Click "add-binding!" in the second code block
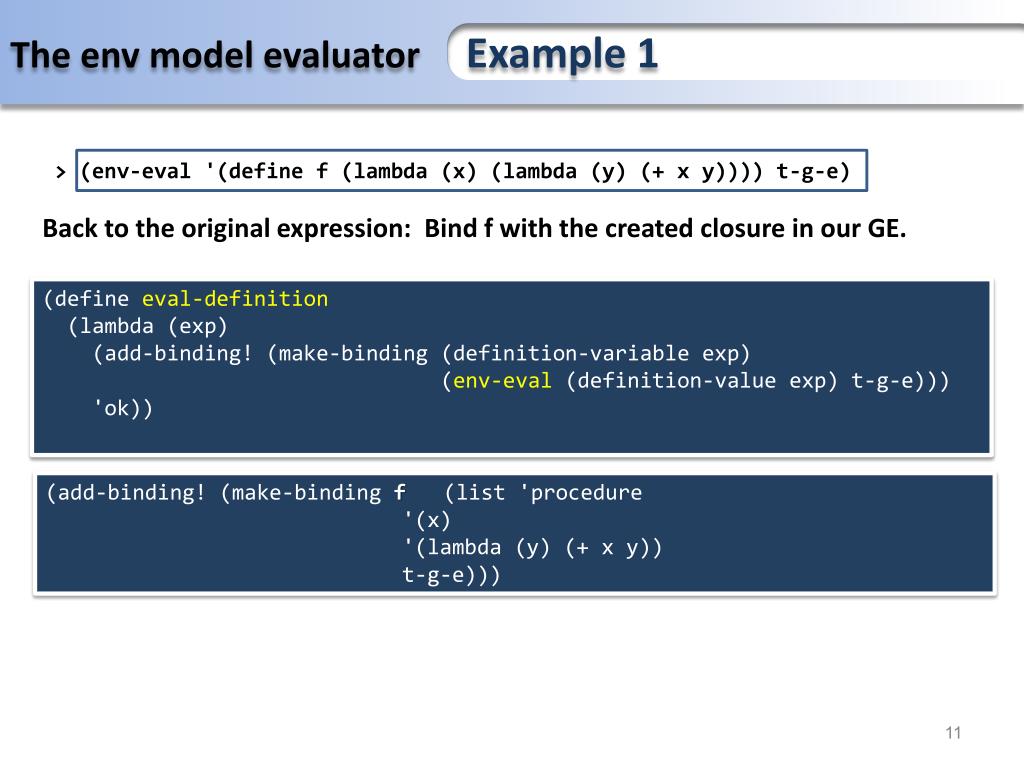 (x=131, y=492)
